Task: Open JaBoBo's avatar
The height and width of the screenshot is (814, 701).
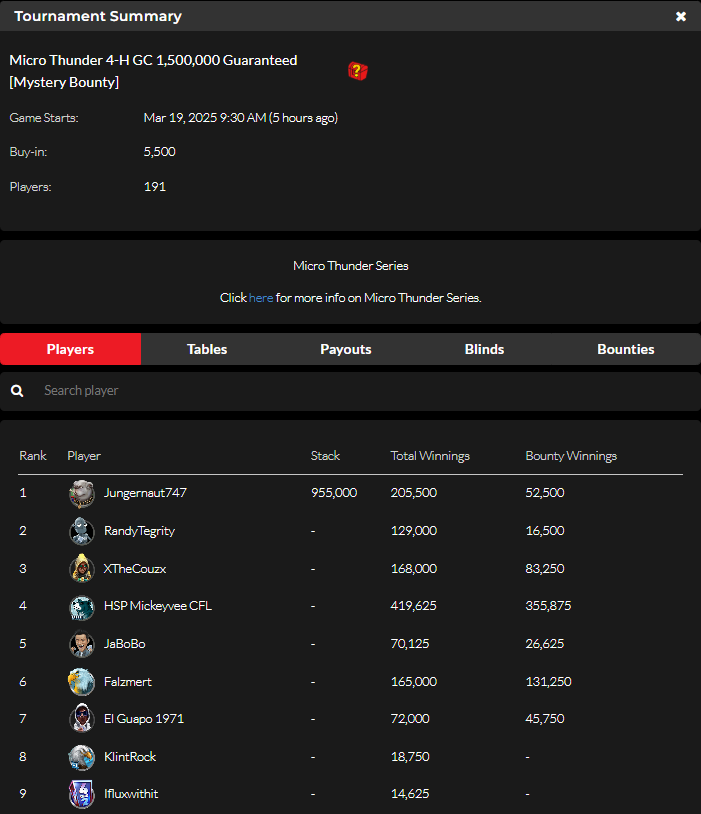Action: click(x=82, y=644)
